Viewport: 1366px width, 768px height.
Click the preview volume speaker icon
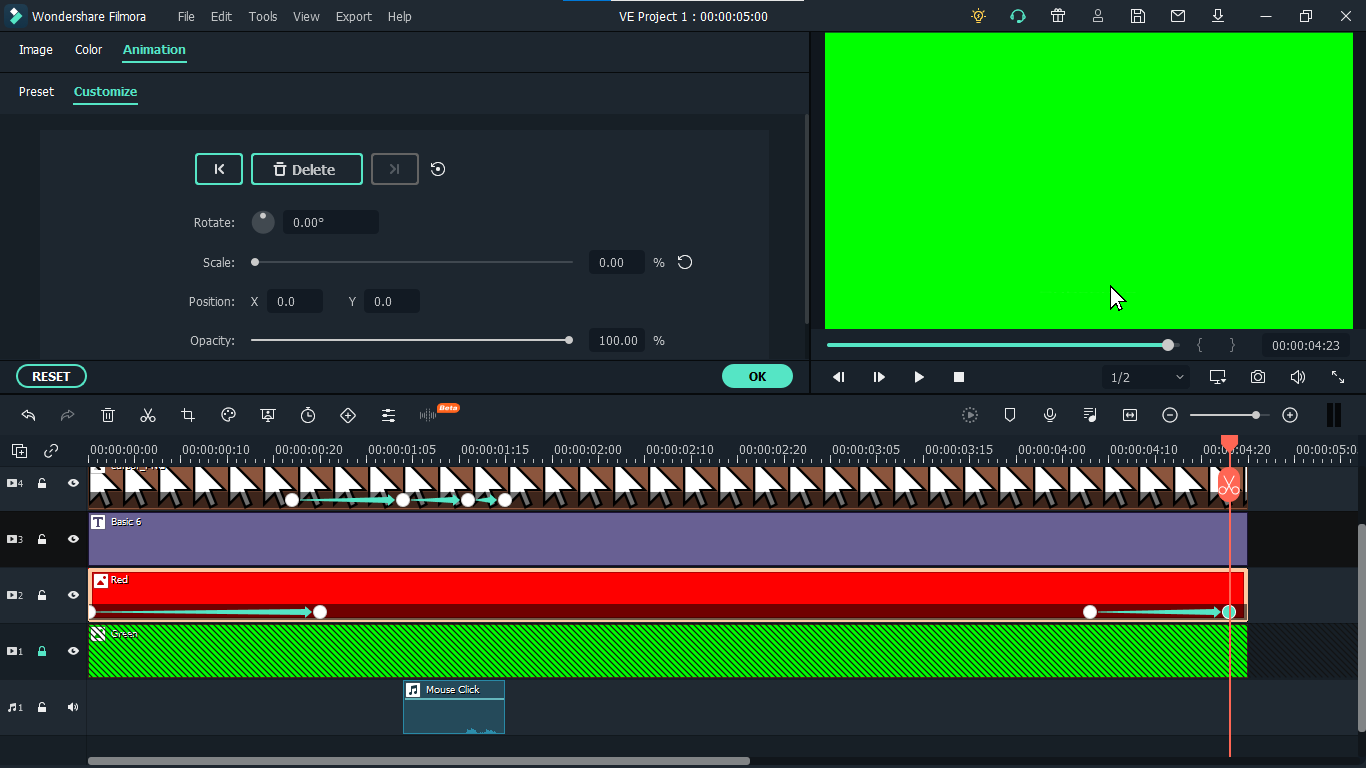click(x=1298, y=377)
